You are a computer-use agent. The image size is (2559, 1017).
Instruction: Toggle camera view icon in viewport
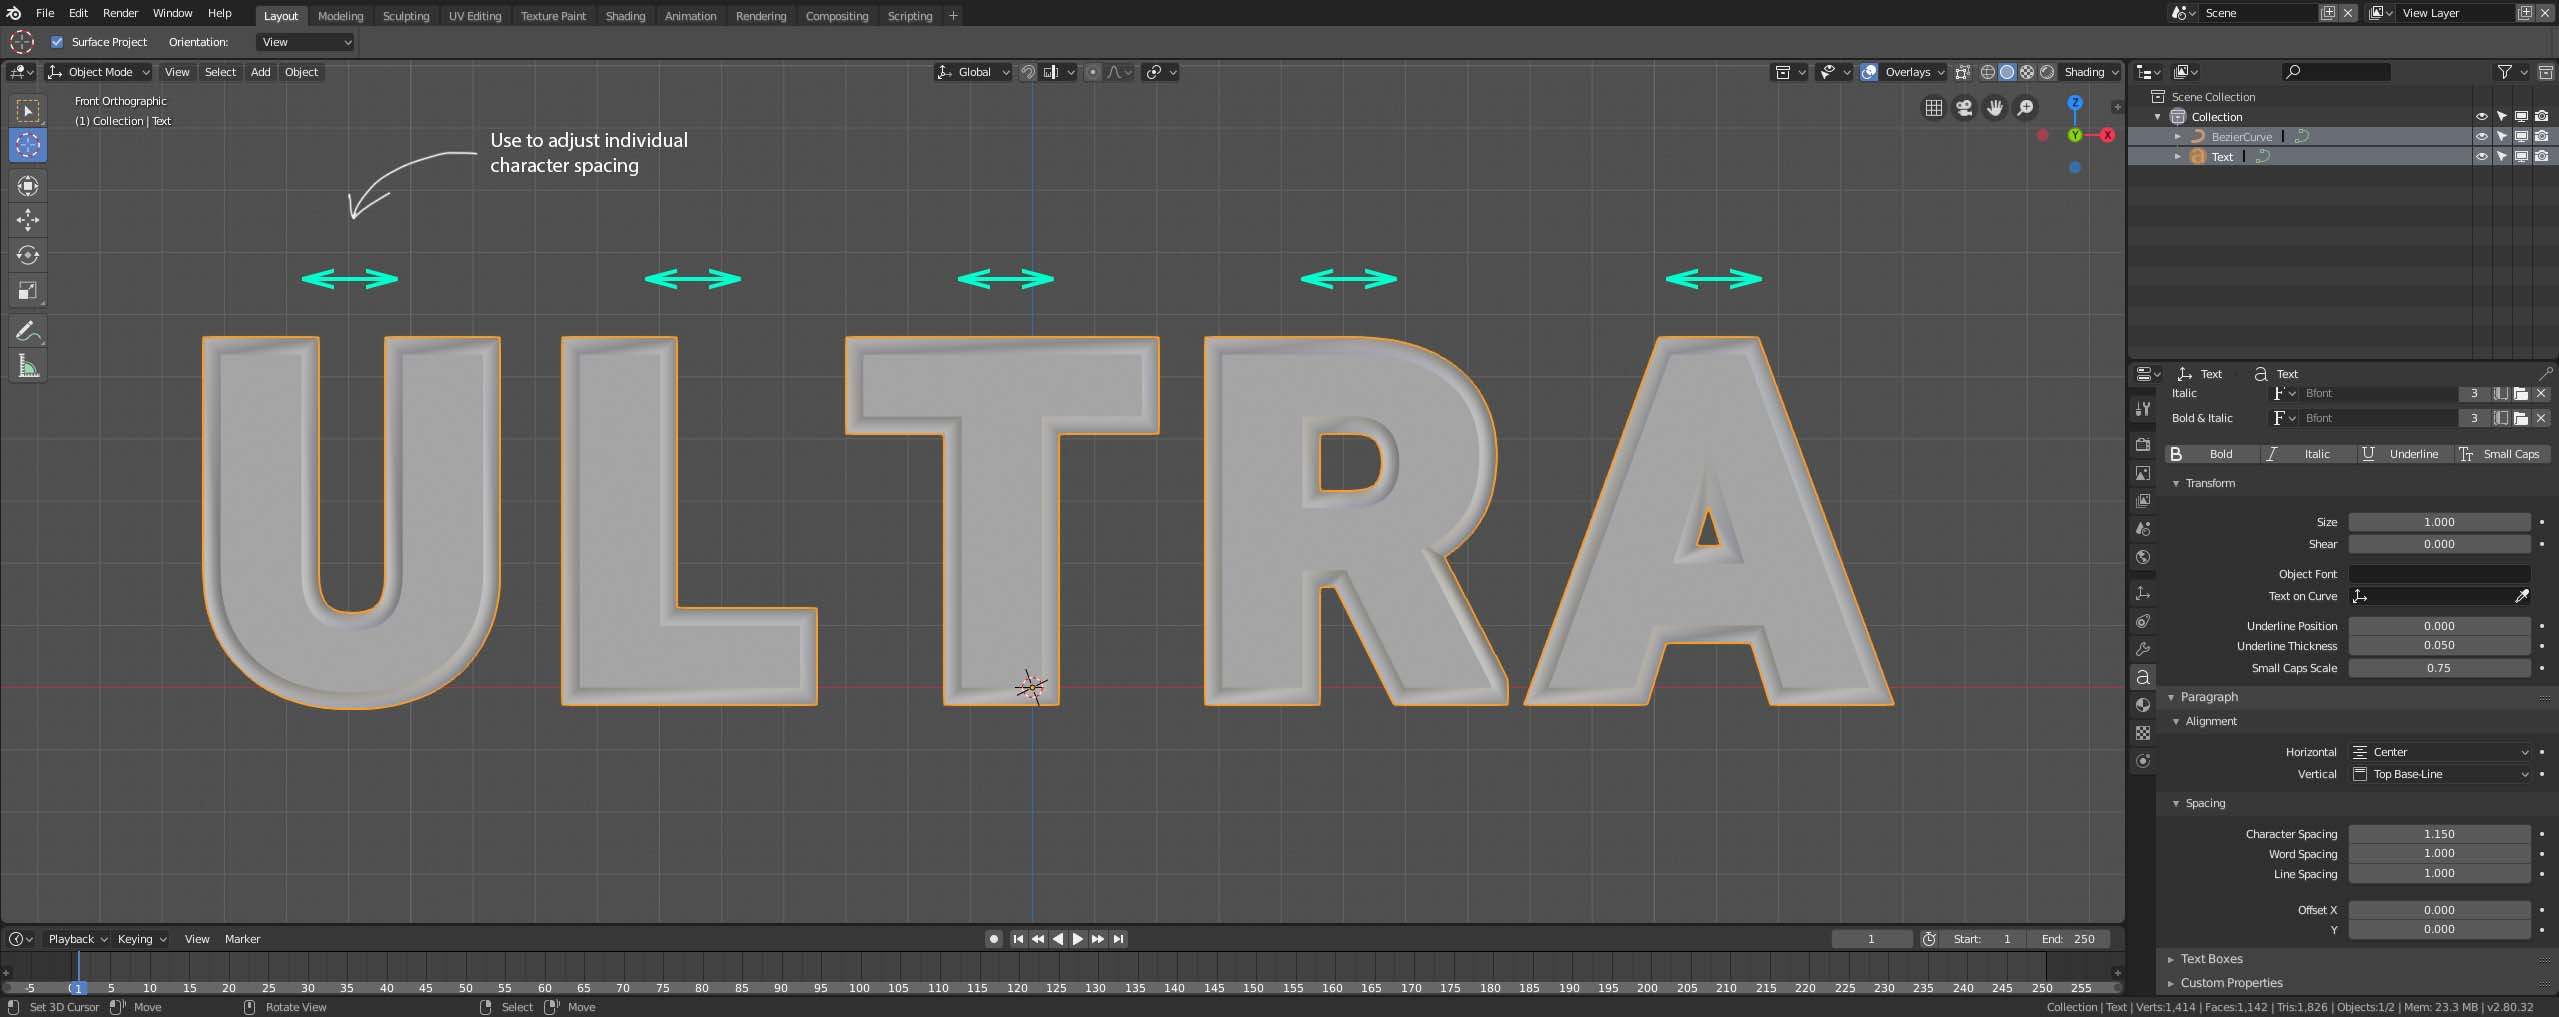click(x=1964, y=108)
